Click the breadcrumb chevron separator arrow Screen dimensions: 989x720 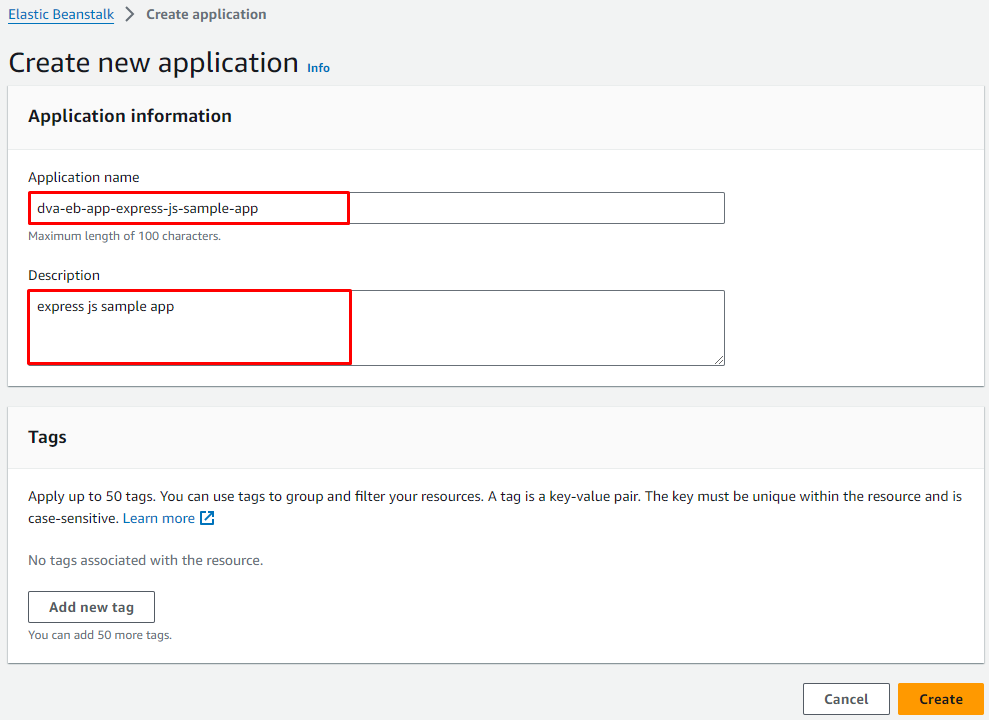(x=130, y=15)
